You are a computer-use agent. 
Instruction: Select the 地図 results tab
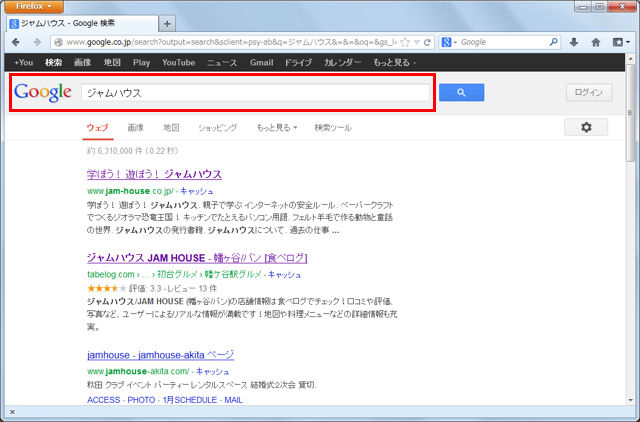pos(171,128)
